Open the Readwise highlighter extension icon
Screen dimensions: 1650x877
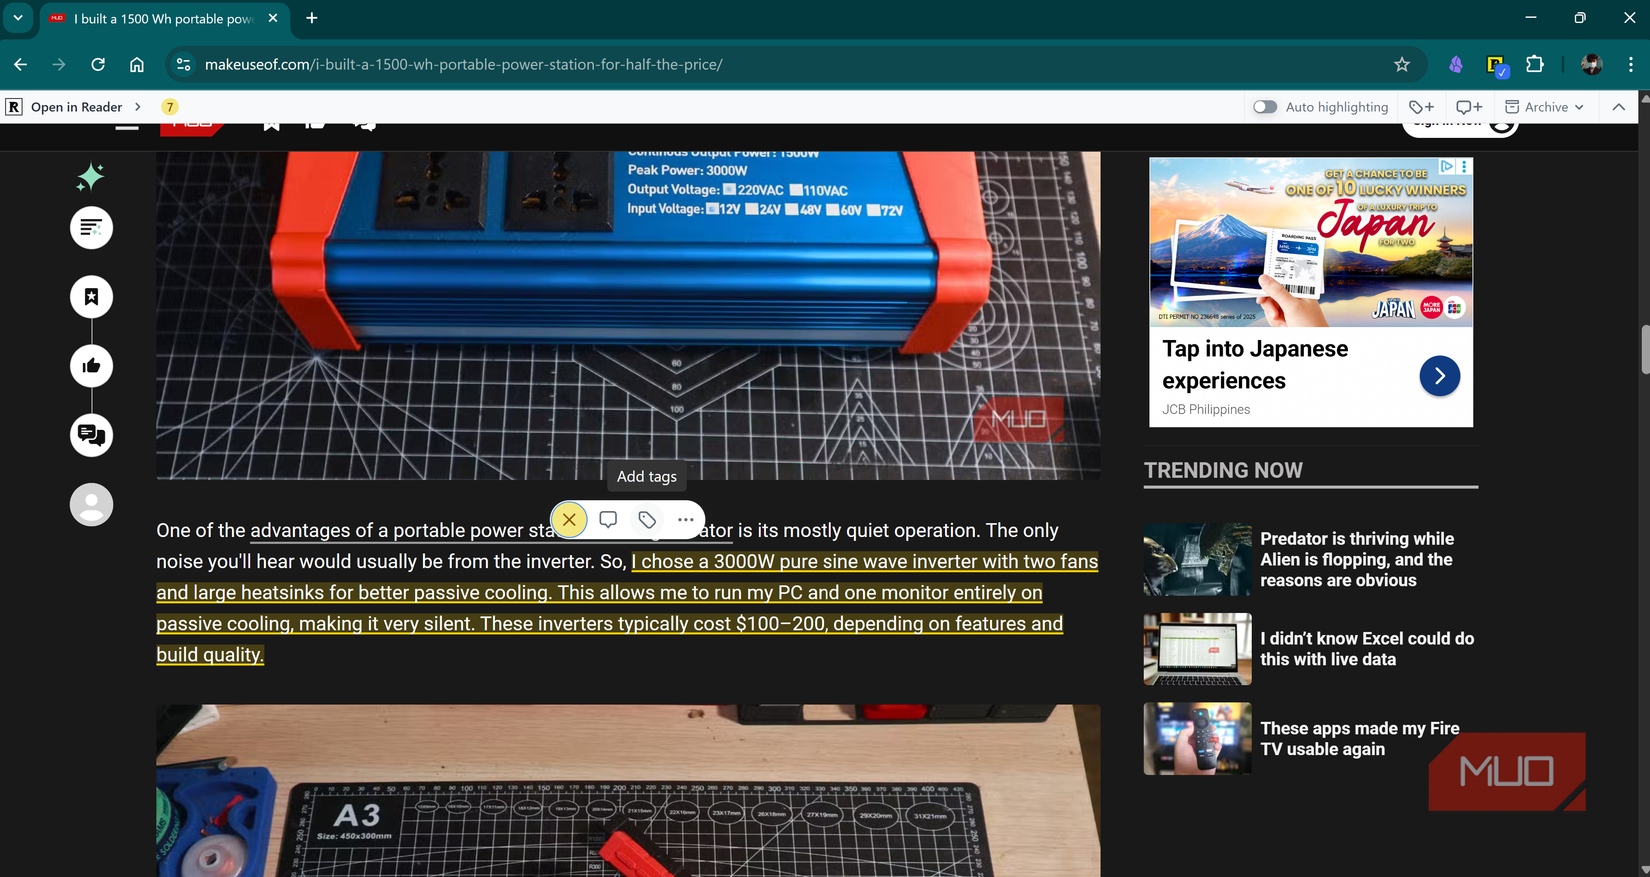click(1496, 65)
